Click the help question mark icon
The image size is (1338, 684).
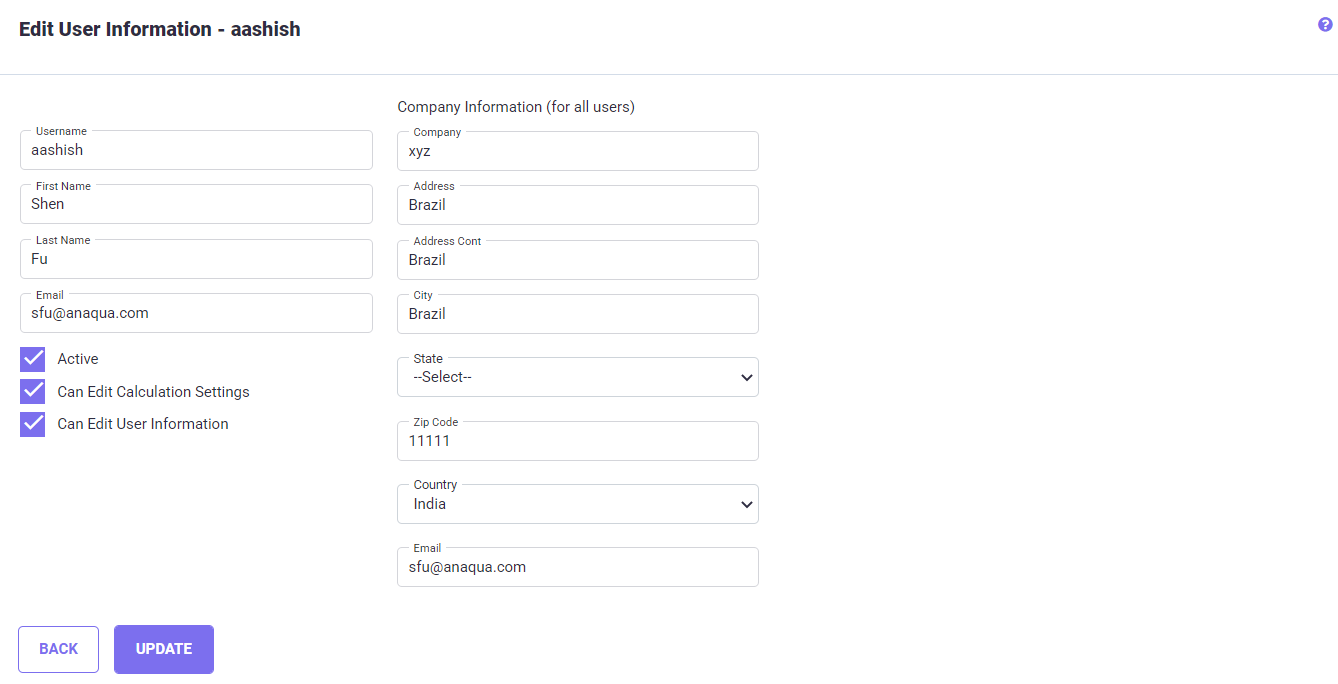(1325, 25)
